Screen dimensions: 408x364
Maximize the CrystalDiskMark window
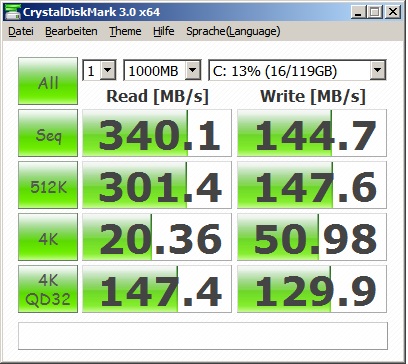pyautogui.click(x=375, y=12)
